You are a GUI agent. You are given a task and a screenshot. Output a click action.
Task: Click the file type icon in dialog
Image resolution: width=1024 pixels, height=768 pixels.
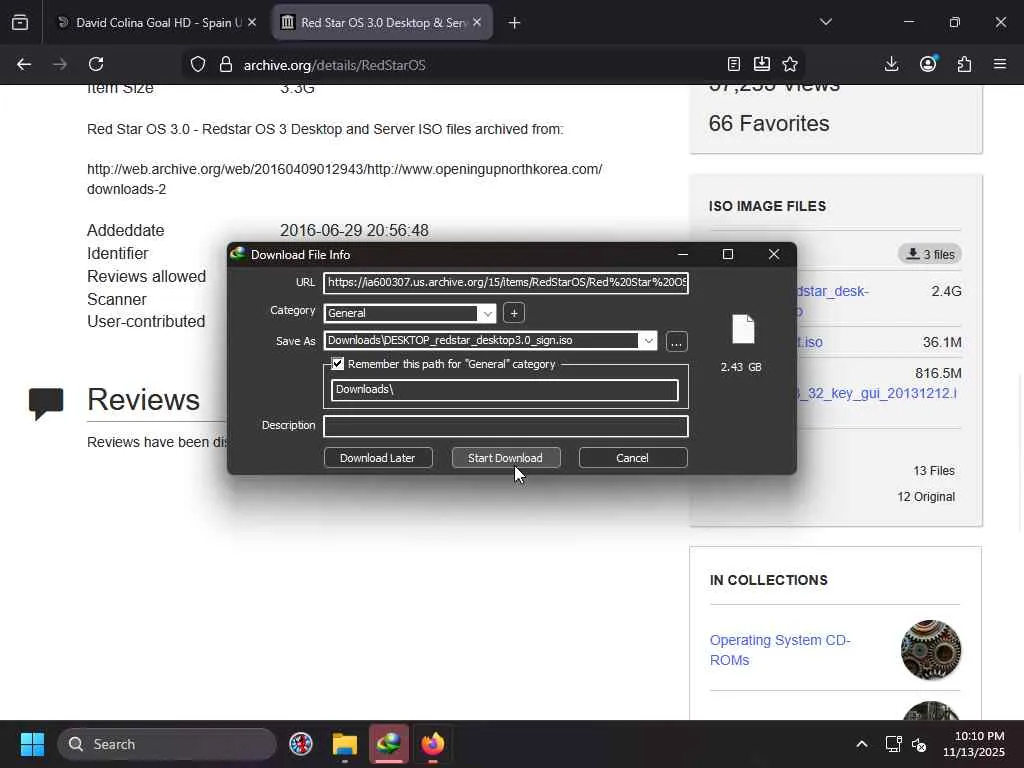pos(743,328)
